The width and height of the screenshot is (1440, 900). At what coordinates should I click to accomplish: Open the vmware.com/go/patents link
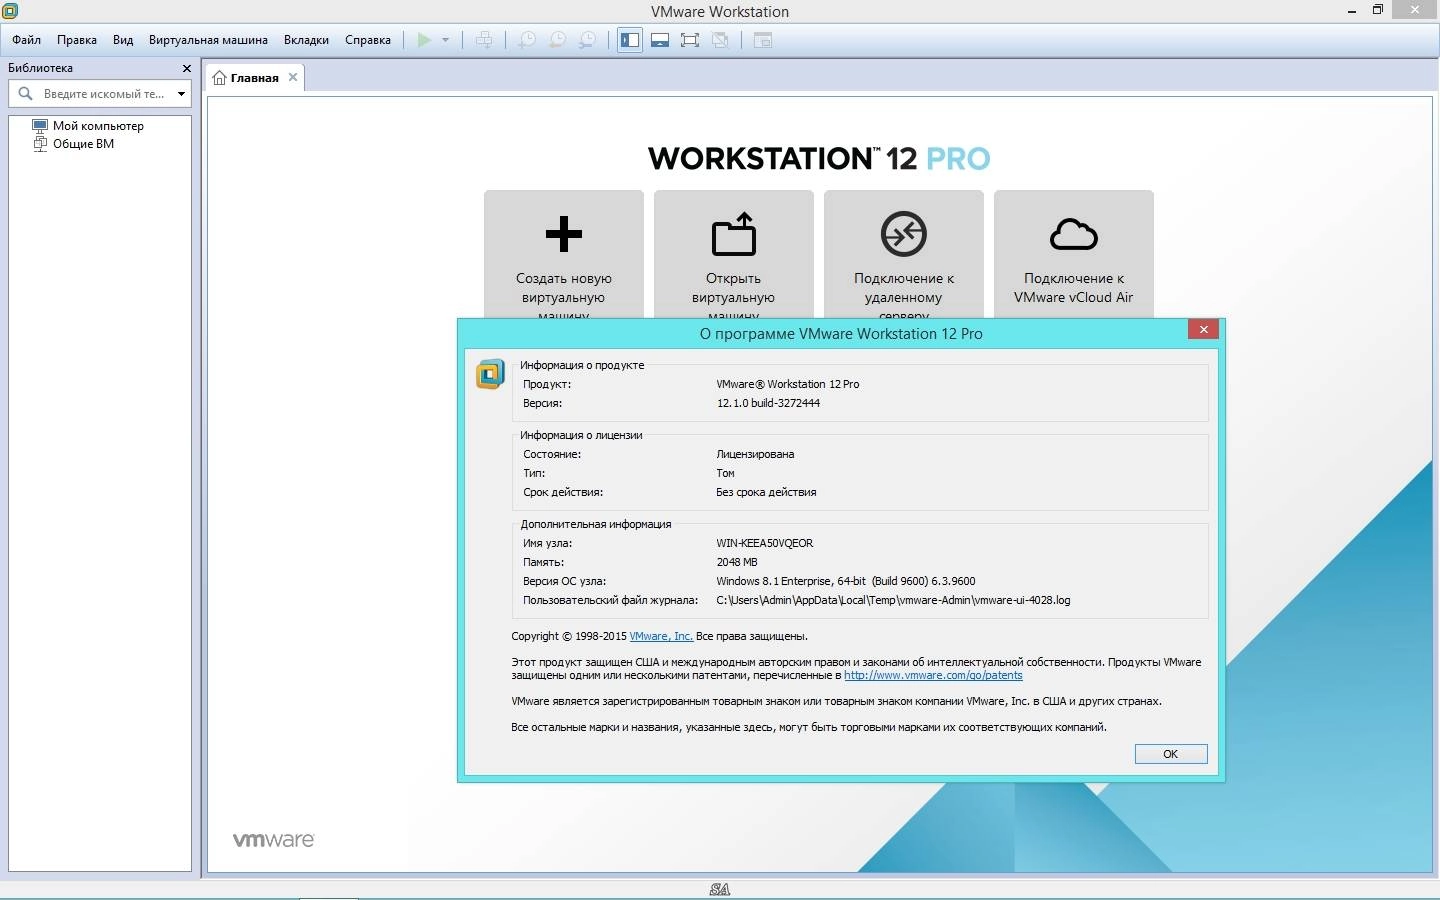(933, 675)
